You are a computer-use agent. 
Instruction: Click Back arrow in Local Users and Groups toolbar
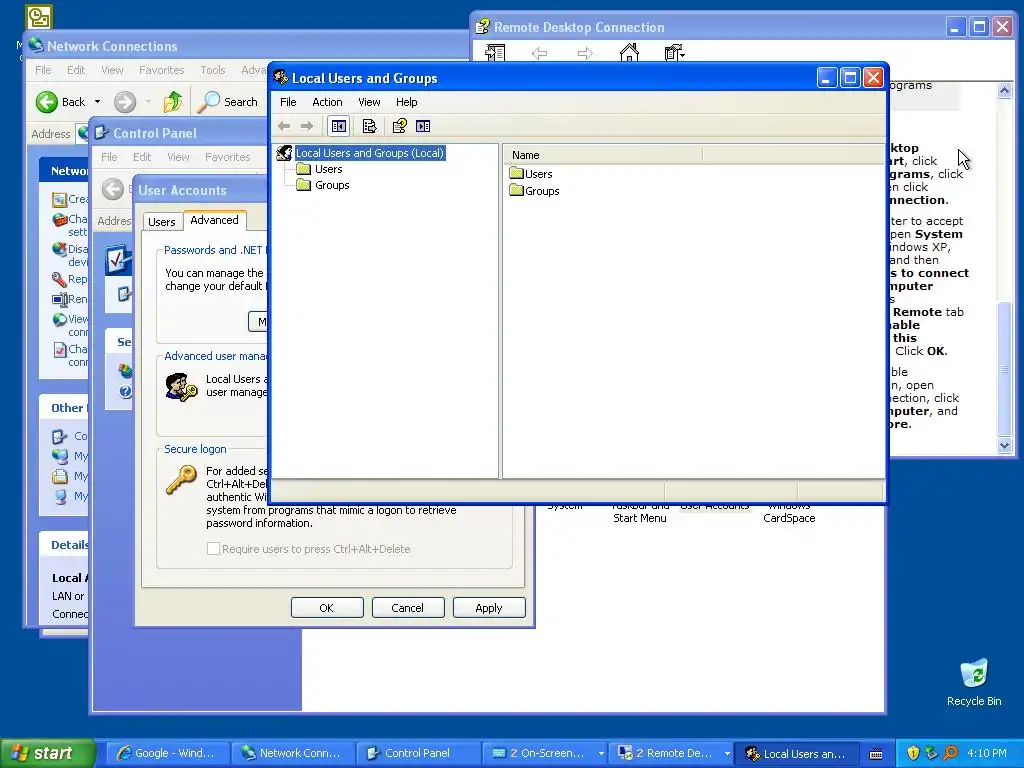click(x=284, y=126)
